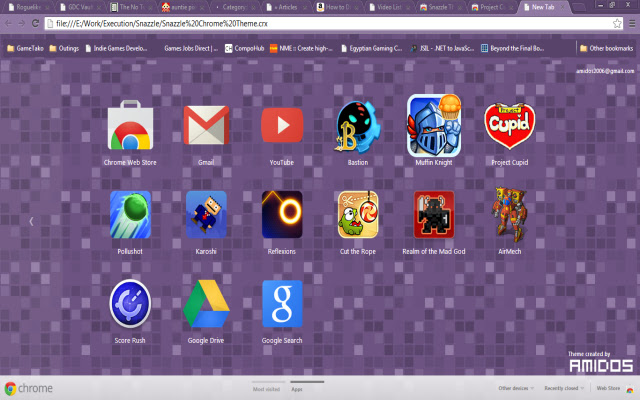Open the YouTube app
This screenshot has width=640, height=400.
[282, 125]
